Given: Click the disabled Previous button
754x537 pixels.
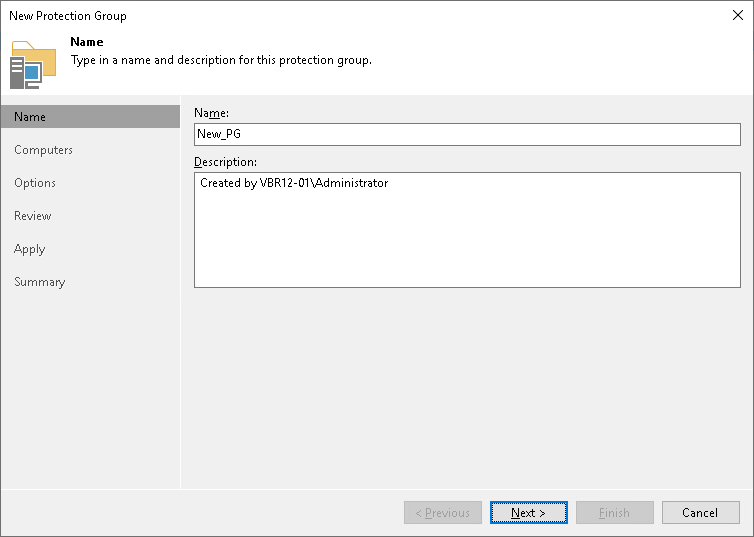Looking at the screenshot, I should tap(443, 512).
